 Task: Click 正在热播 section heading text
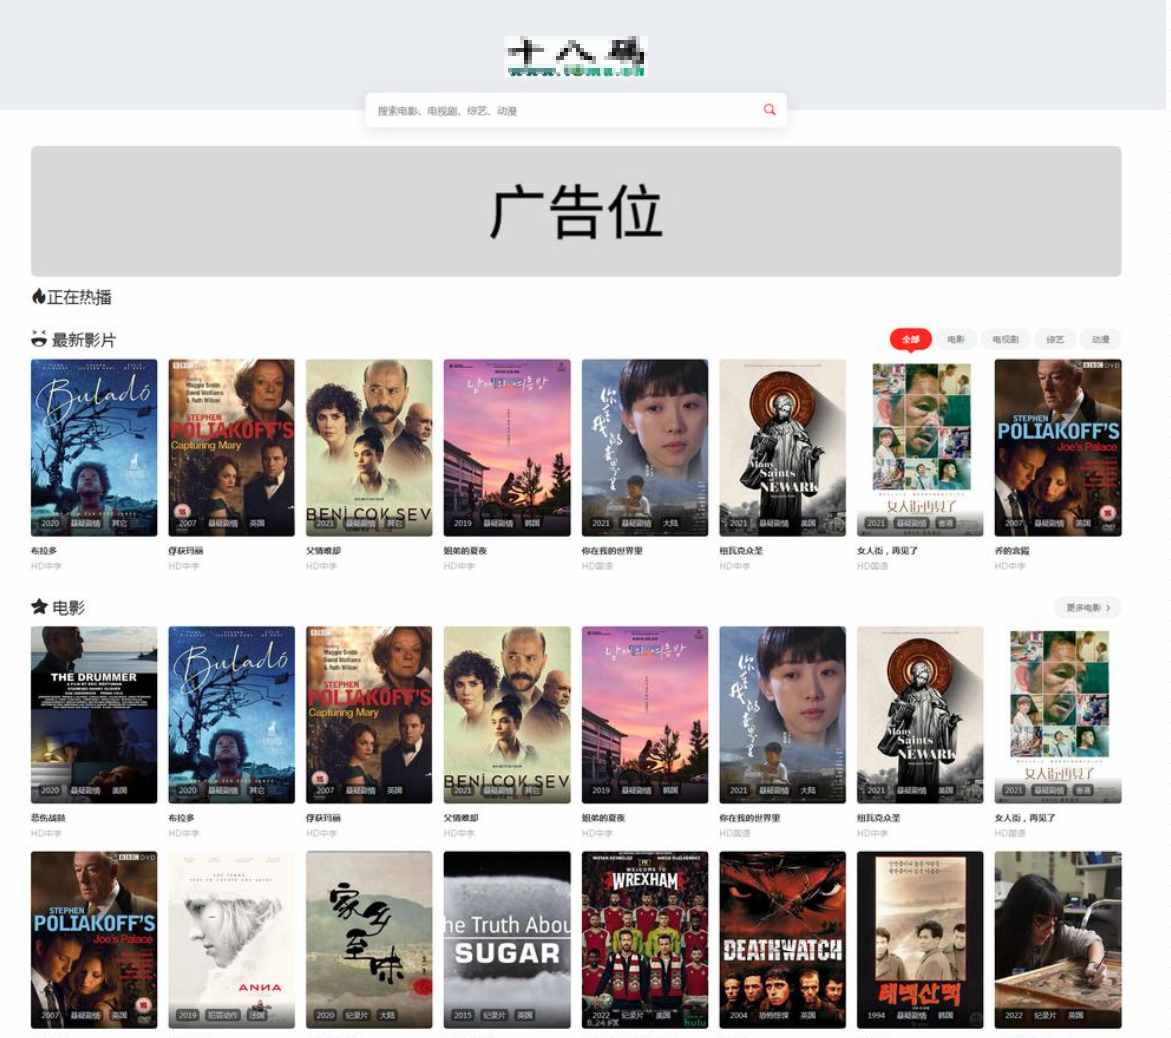coord(79,297)
